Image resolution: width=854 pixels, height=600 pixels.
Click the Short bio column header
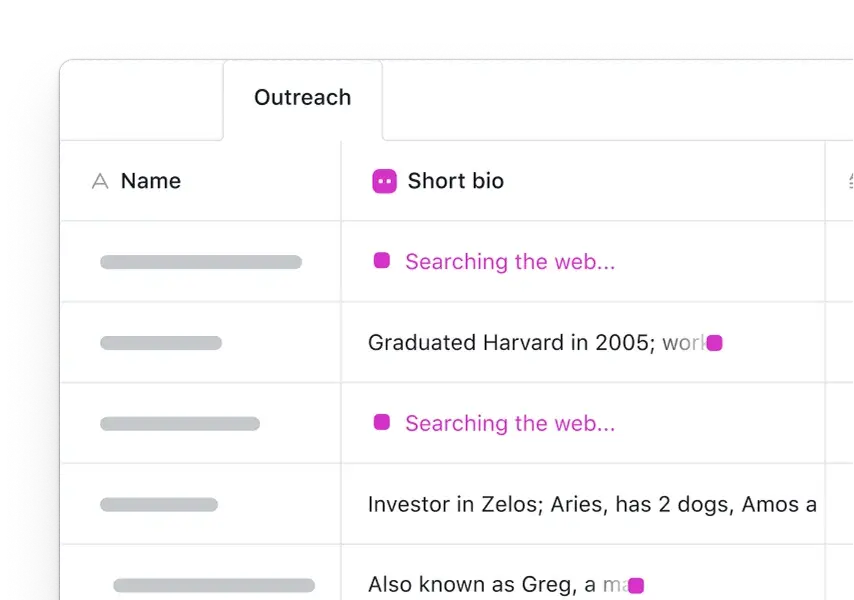pos(455,181)
